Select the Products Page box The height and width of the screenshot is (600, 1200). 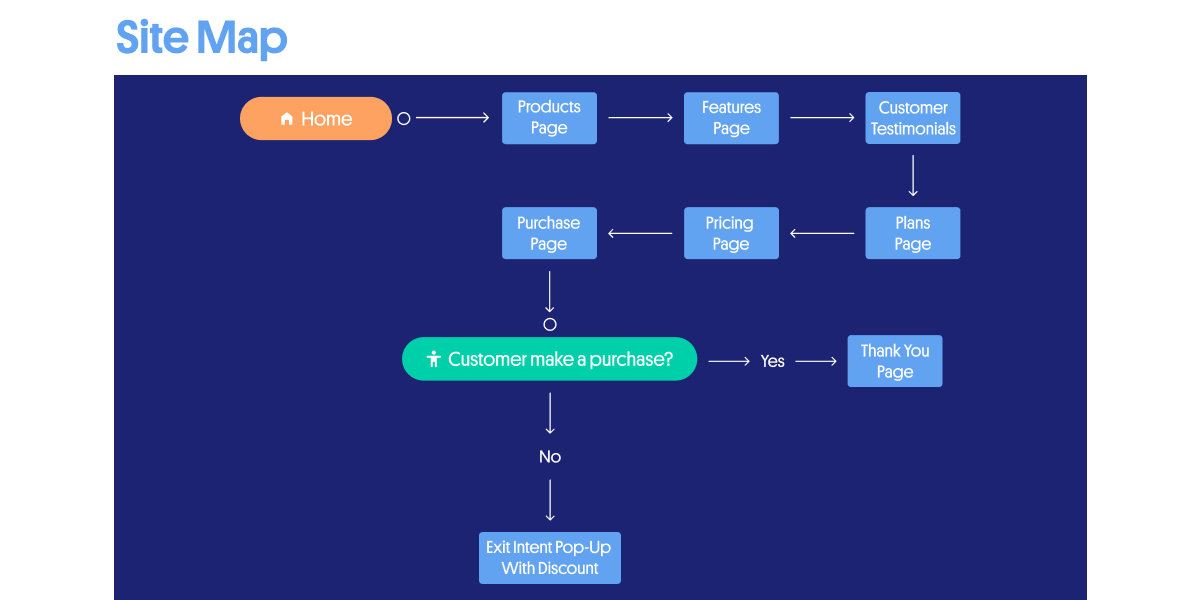[549, 118]
